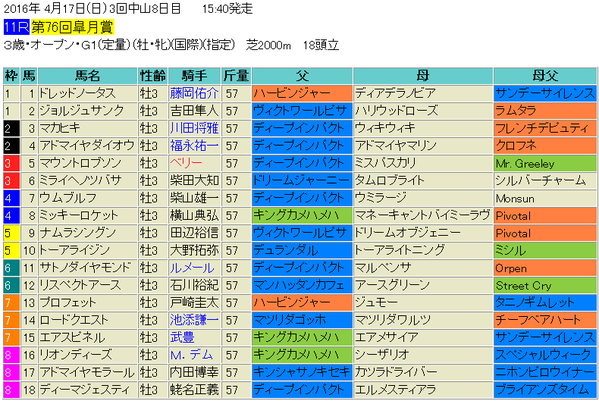Click race title 第76回皐月賞
The height and width of the screenshot is (401, 599).
[x=72, y=27]
